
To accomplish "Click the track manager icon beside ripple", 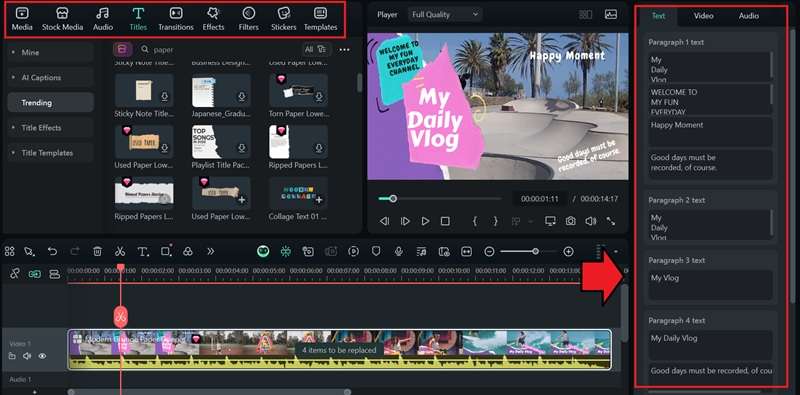I will (x=54, y=274).
